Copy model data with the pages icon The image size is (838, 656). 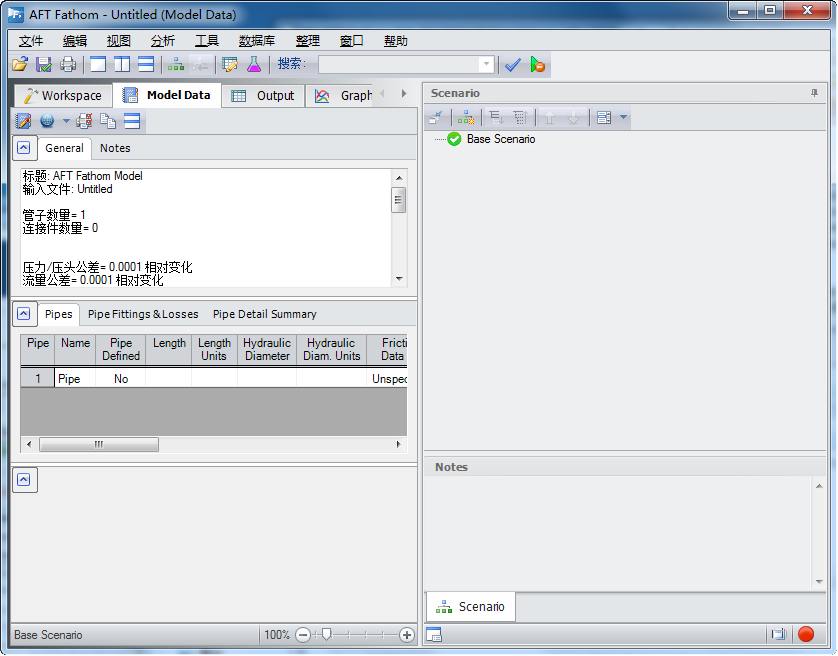[108, 121]
